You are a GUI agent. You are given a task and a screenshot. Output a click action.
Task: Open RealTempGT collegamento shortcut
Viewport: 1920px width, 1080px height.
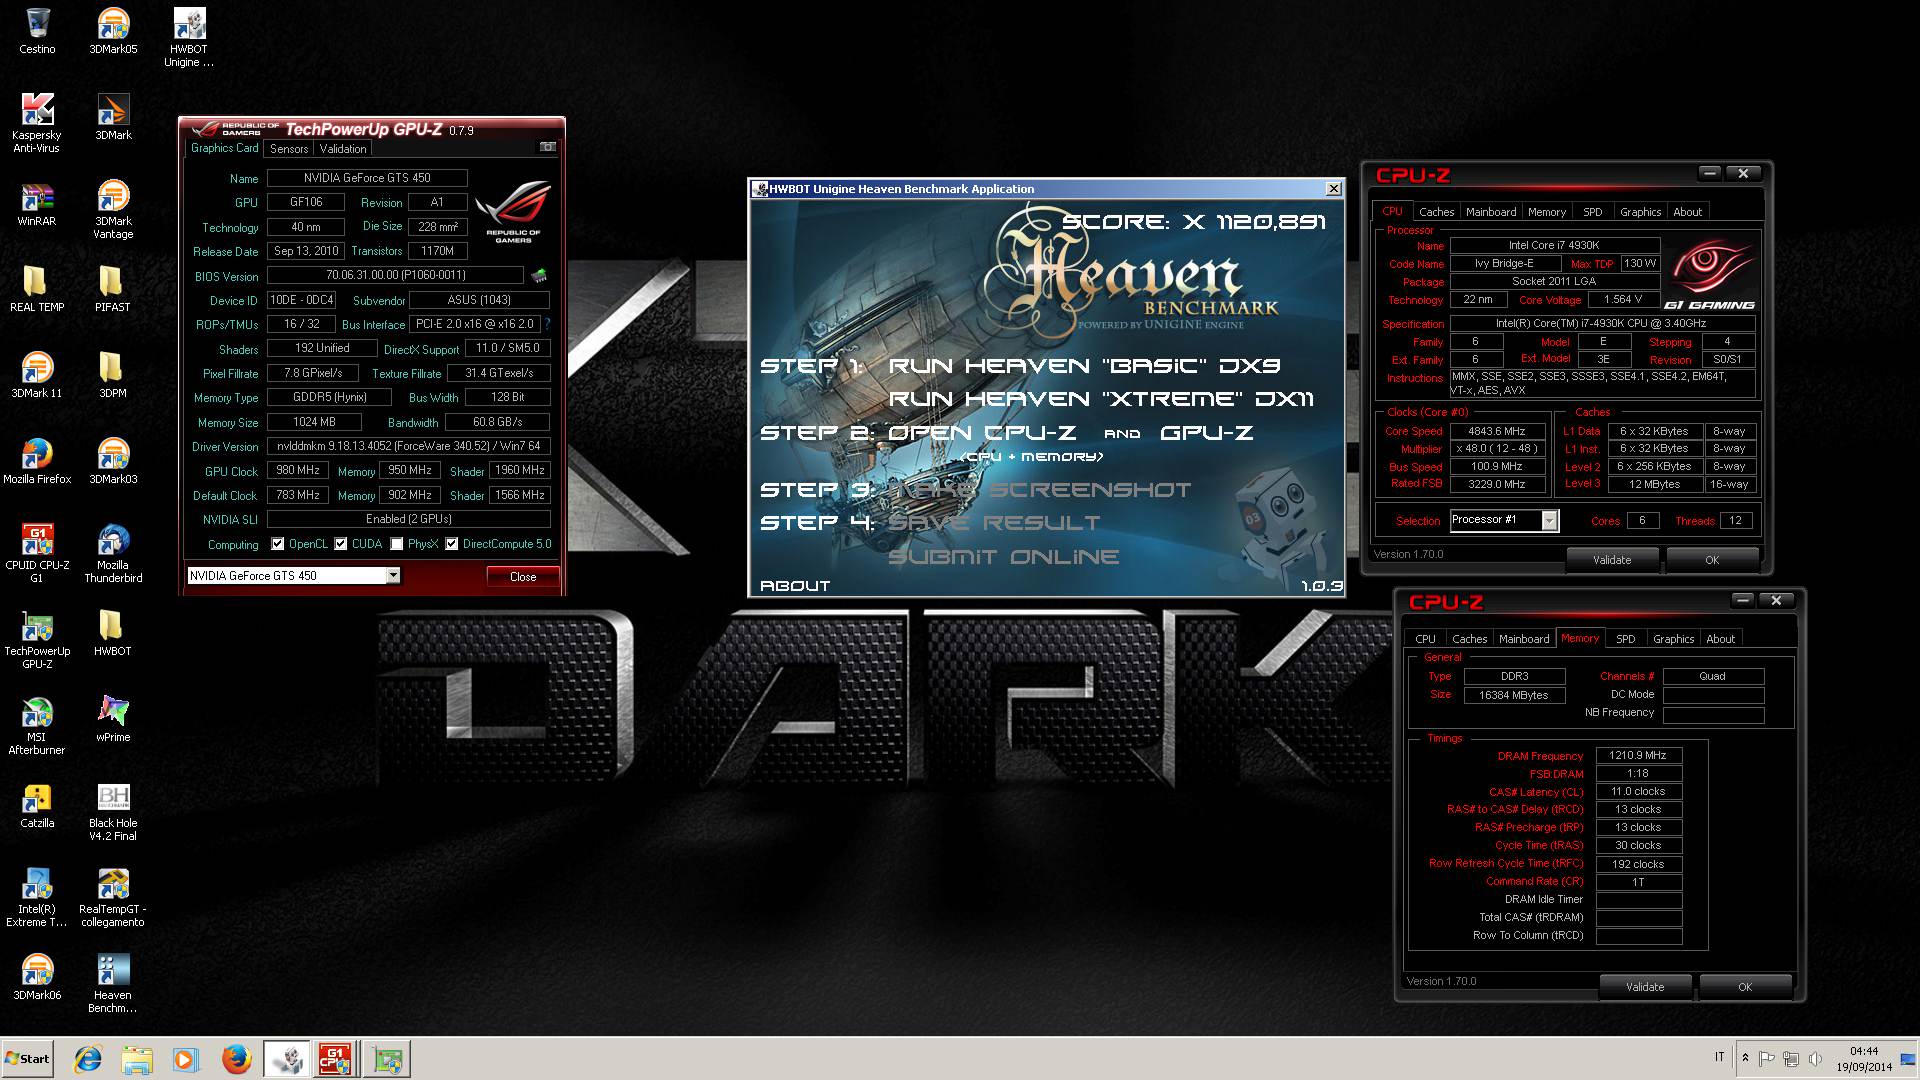(113, 897)
